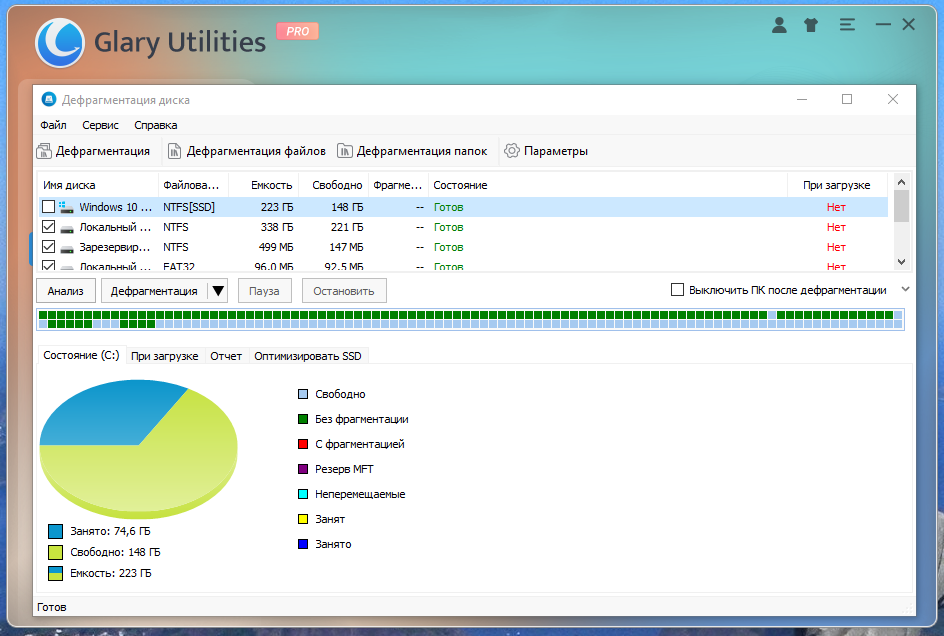Image resolution: width=944 pixels, height=636 pixels.
Task: Click the Остановить button
Action: 344,291
